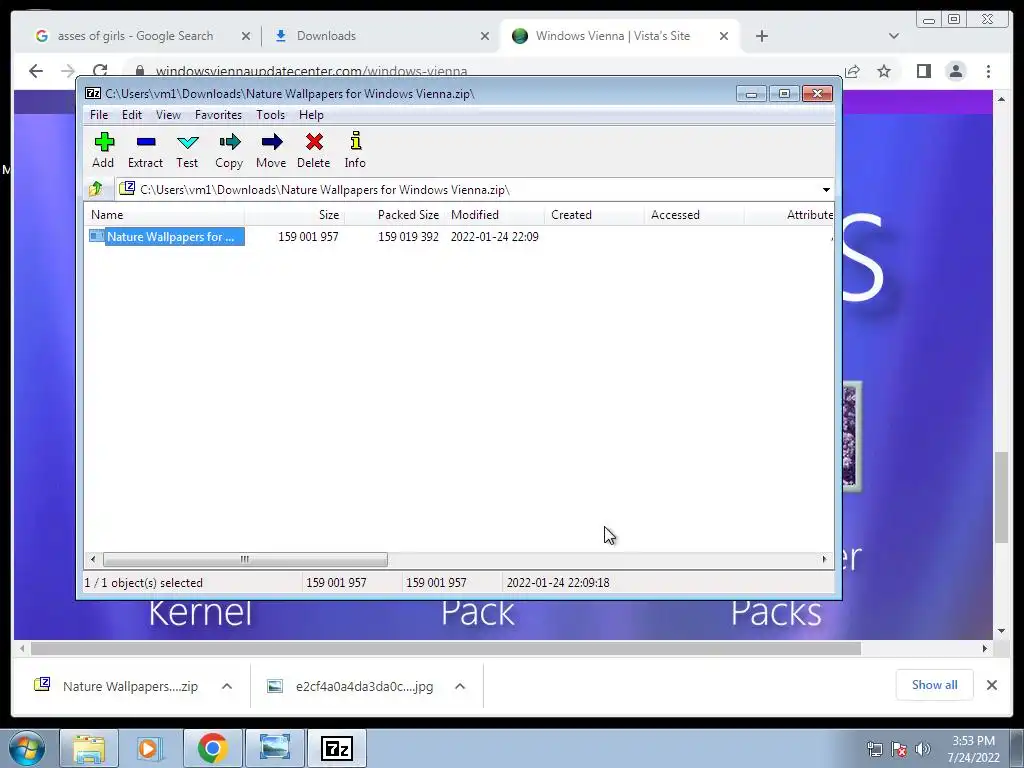Click the Chrome share page icon
This screenshot has width=1024, height=768.
click(852, 71)
